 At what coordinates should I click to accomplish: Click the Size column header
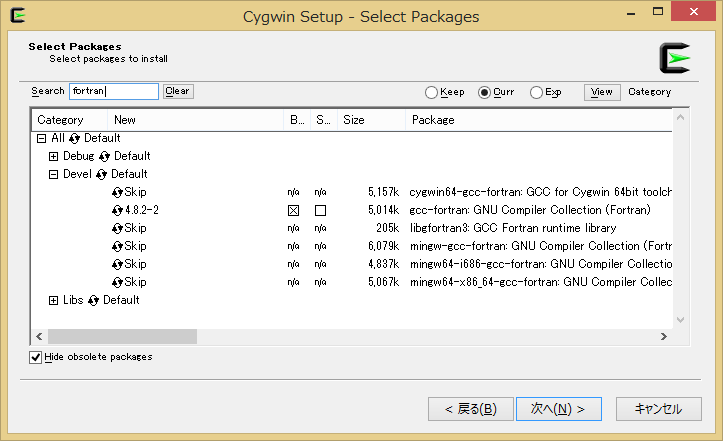[x=372, y=120]
